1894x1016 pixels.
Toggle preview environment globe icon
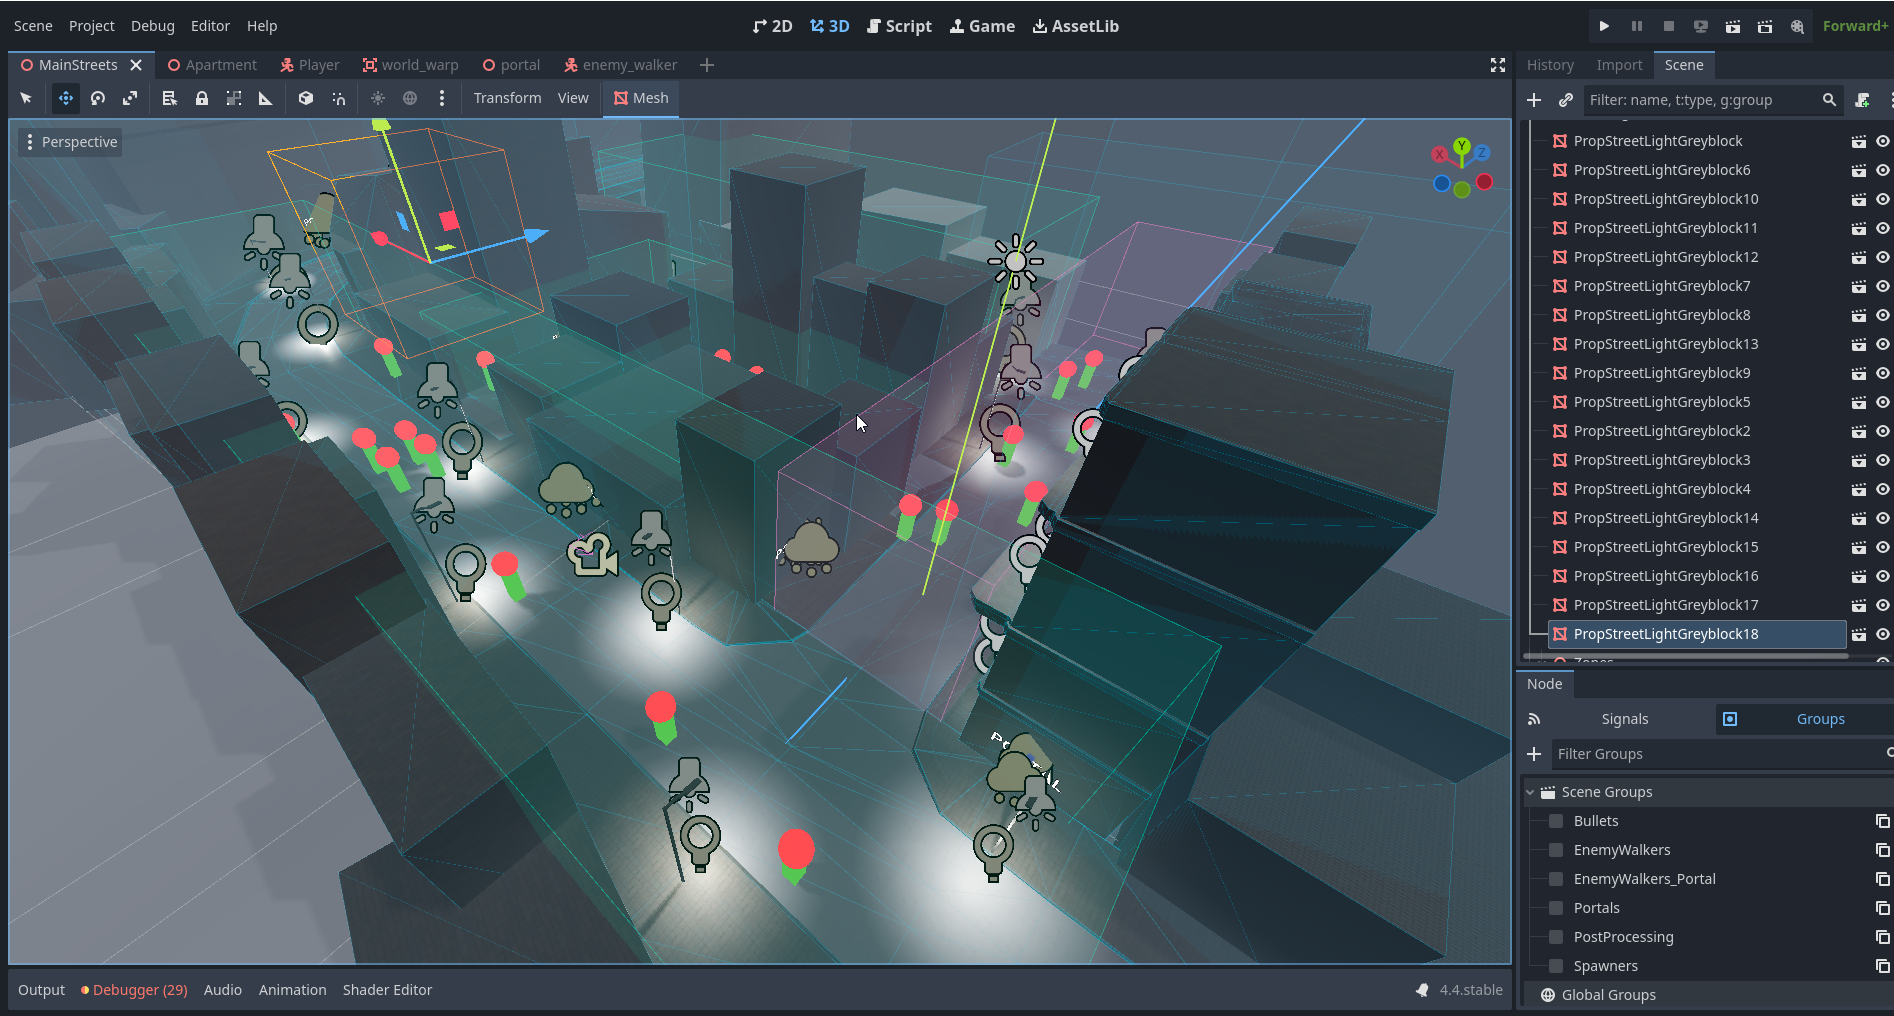[x=410, y=98]
